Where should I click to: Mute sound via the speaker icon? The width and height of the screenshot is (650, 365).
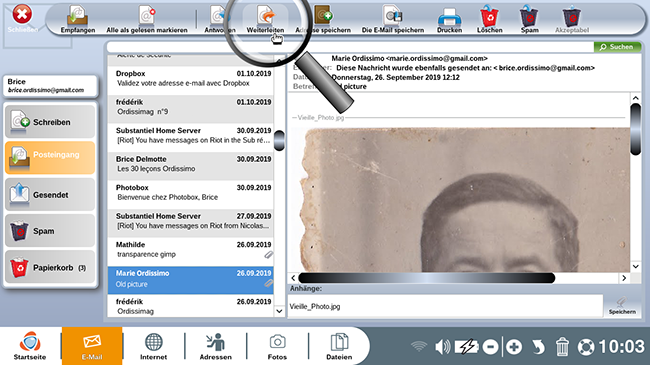pyautogui.click(x=442, y=346)
